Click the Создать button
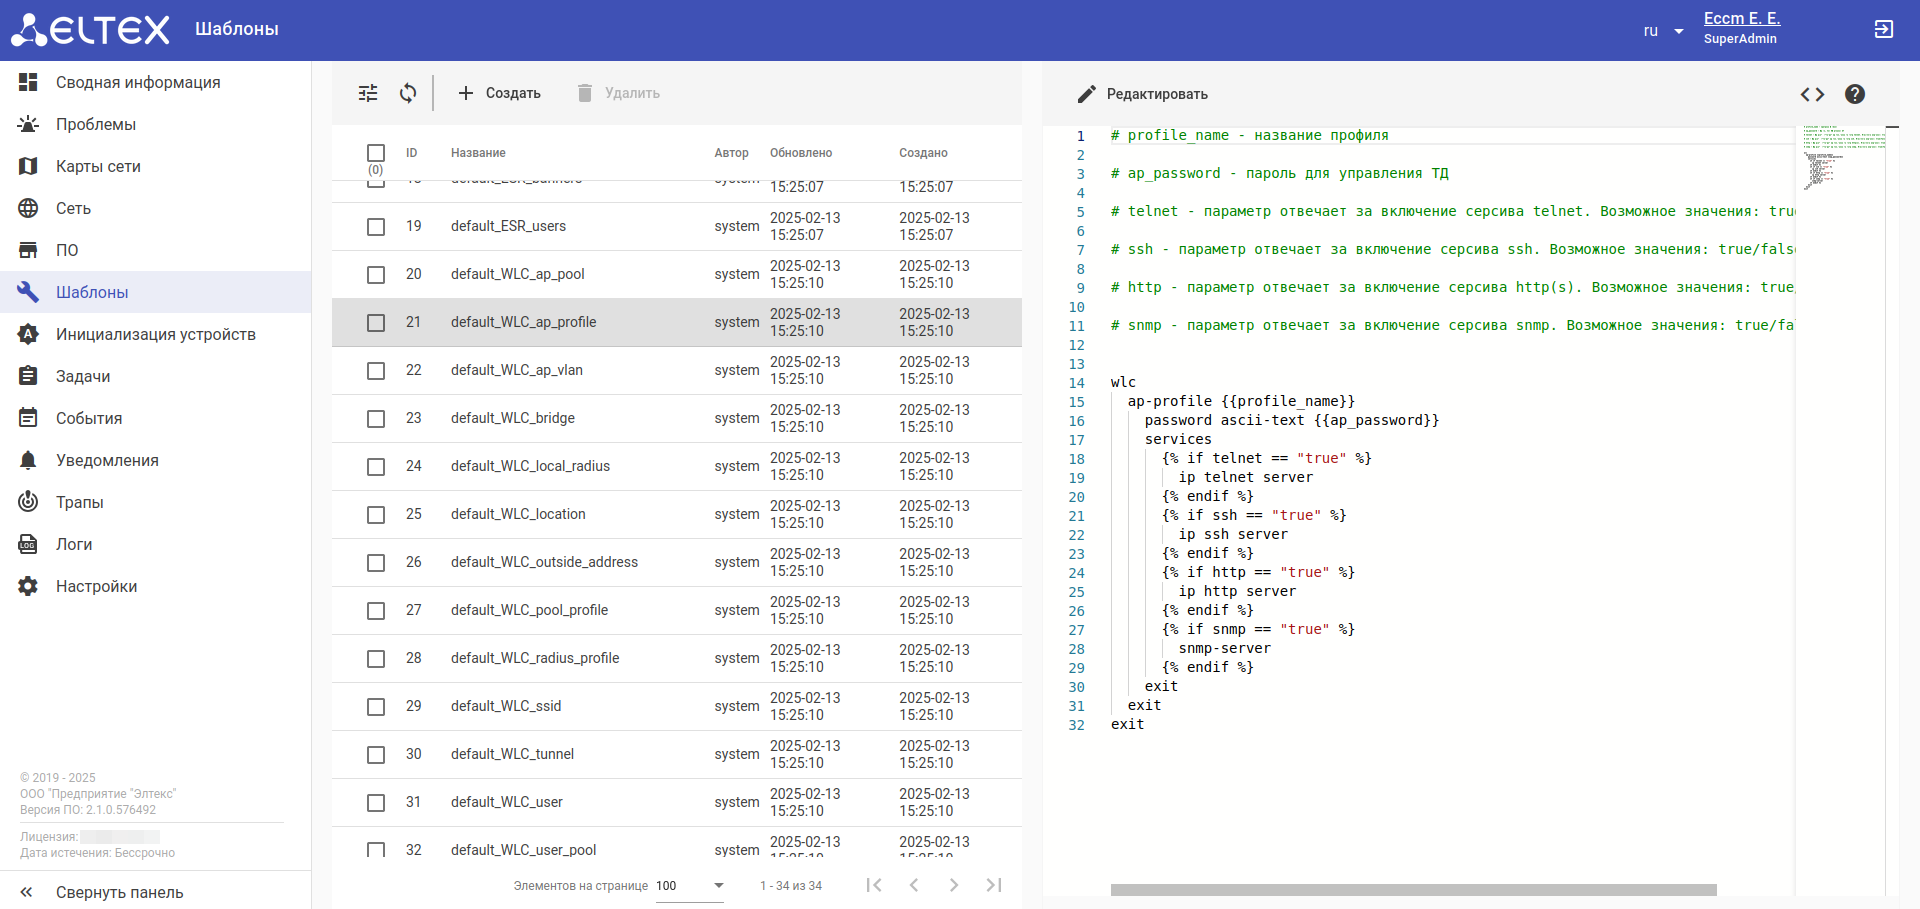1920x909 pixels. click(499, 93)
